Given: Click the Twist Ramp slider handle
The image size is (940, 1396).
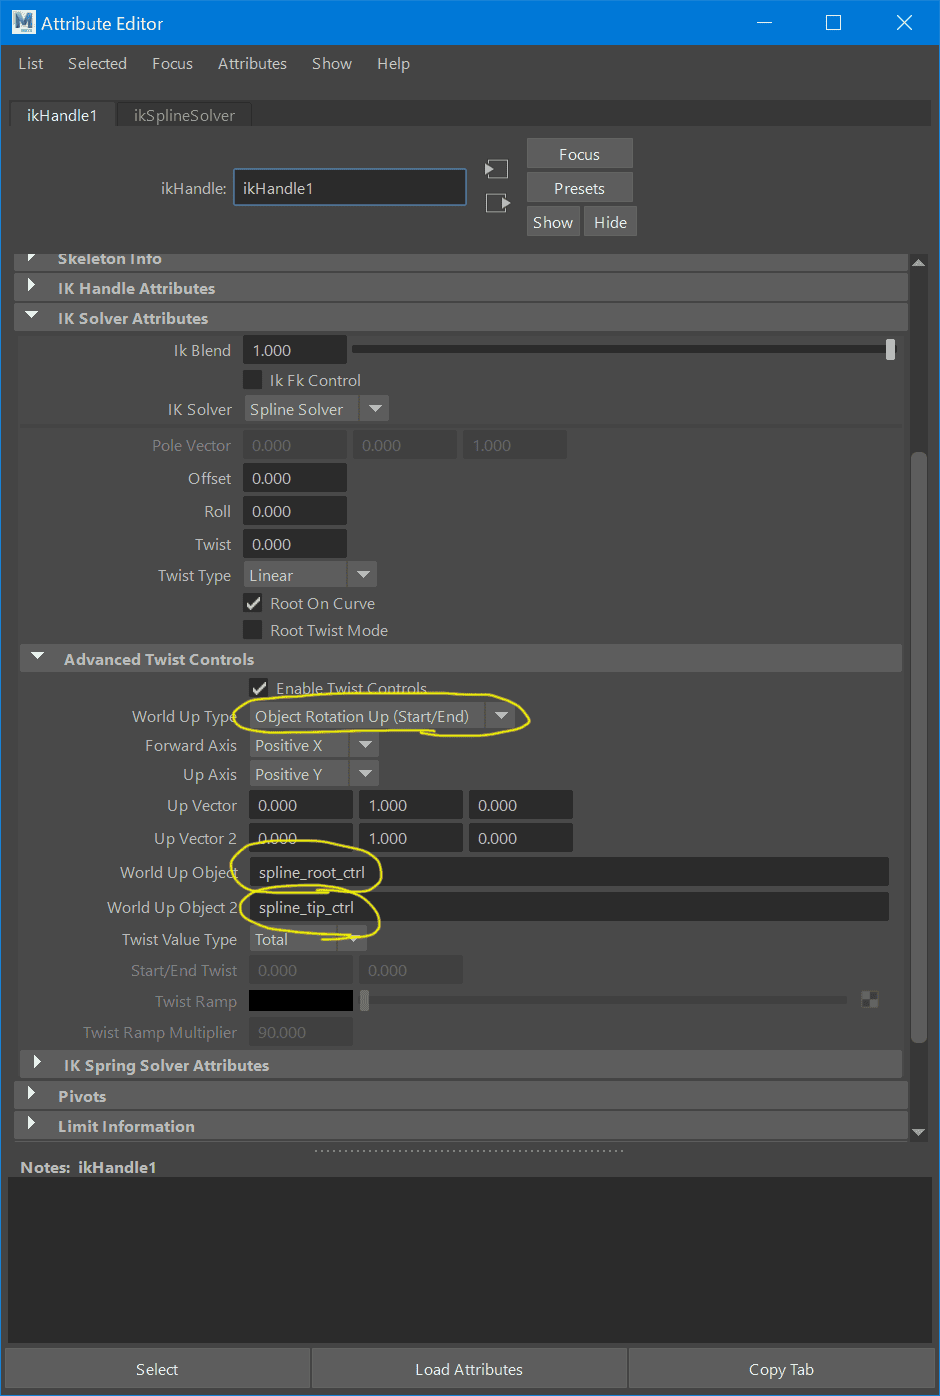Looking at the screenshot, I should [364, 1000].
